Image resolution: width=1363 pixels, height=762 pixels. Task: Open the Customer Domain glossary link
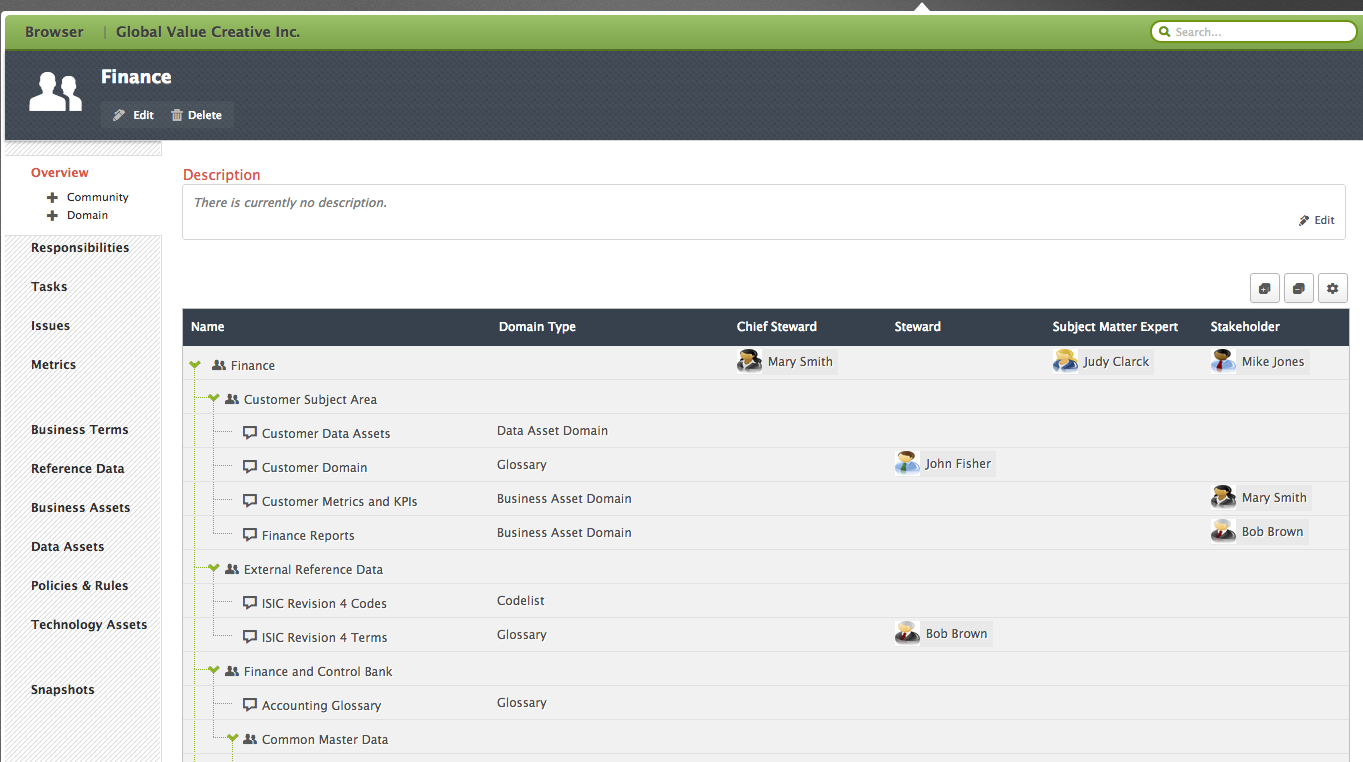(x=315, y=468)
